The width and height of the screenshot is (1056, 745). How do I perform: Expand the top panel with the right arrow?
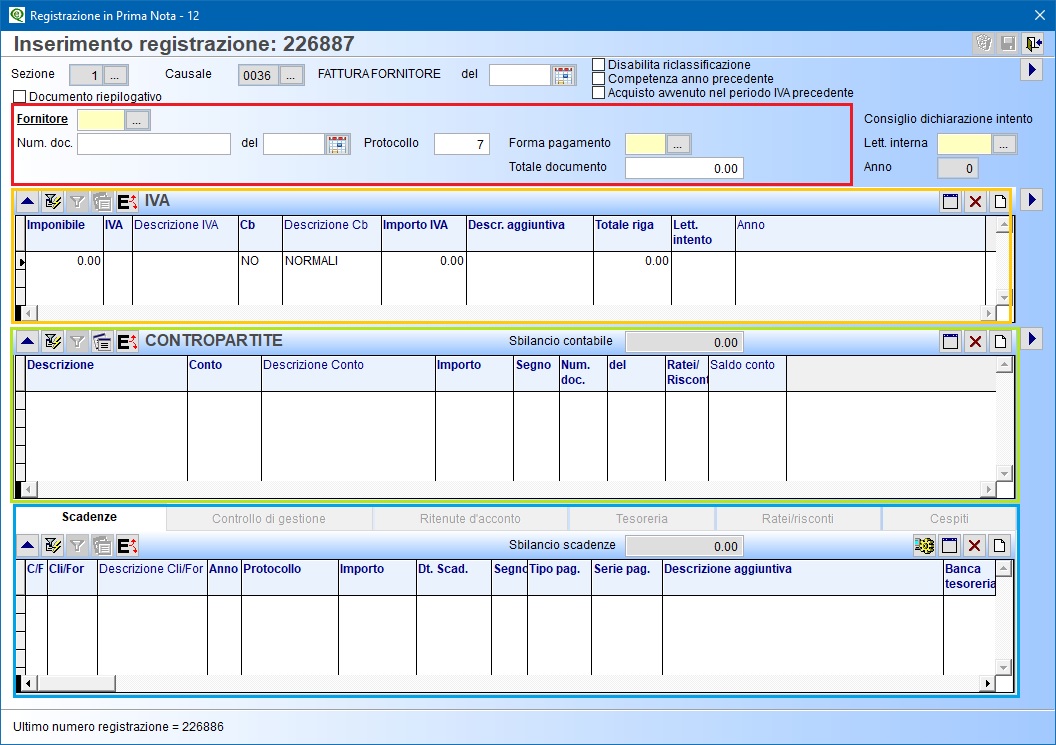tap(1032, 69)
